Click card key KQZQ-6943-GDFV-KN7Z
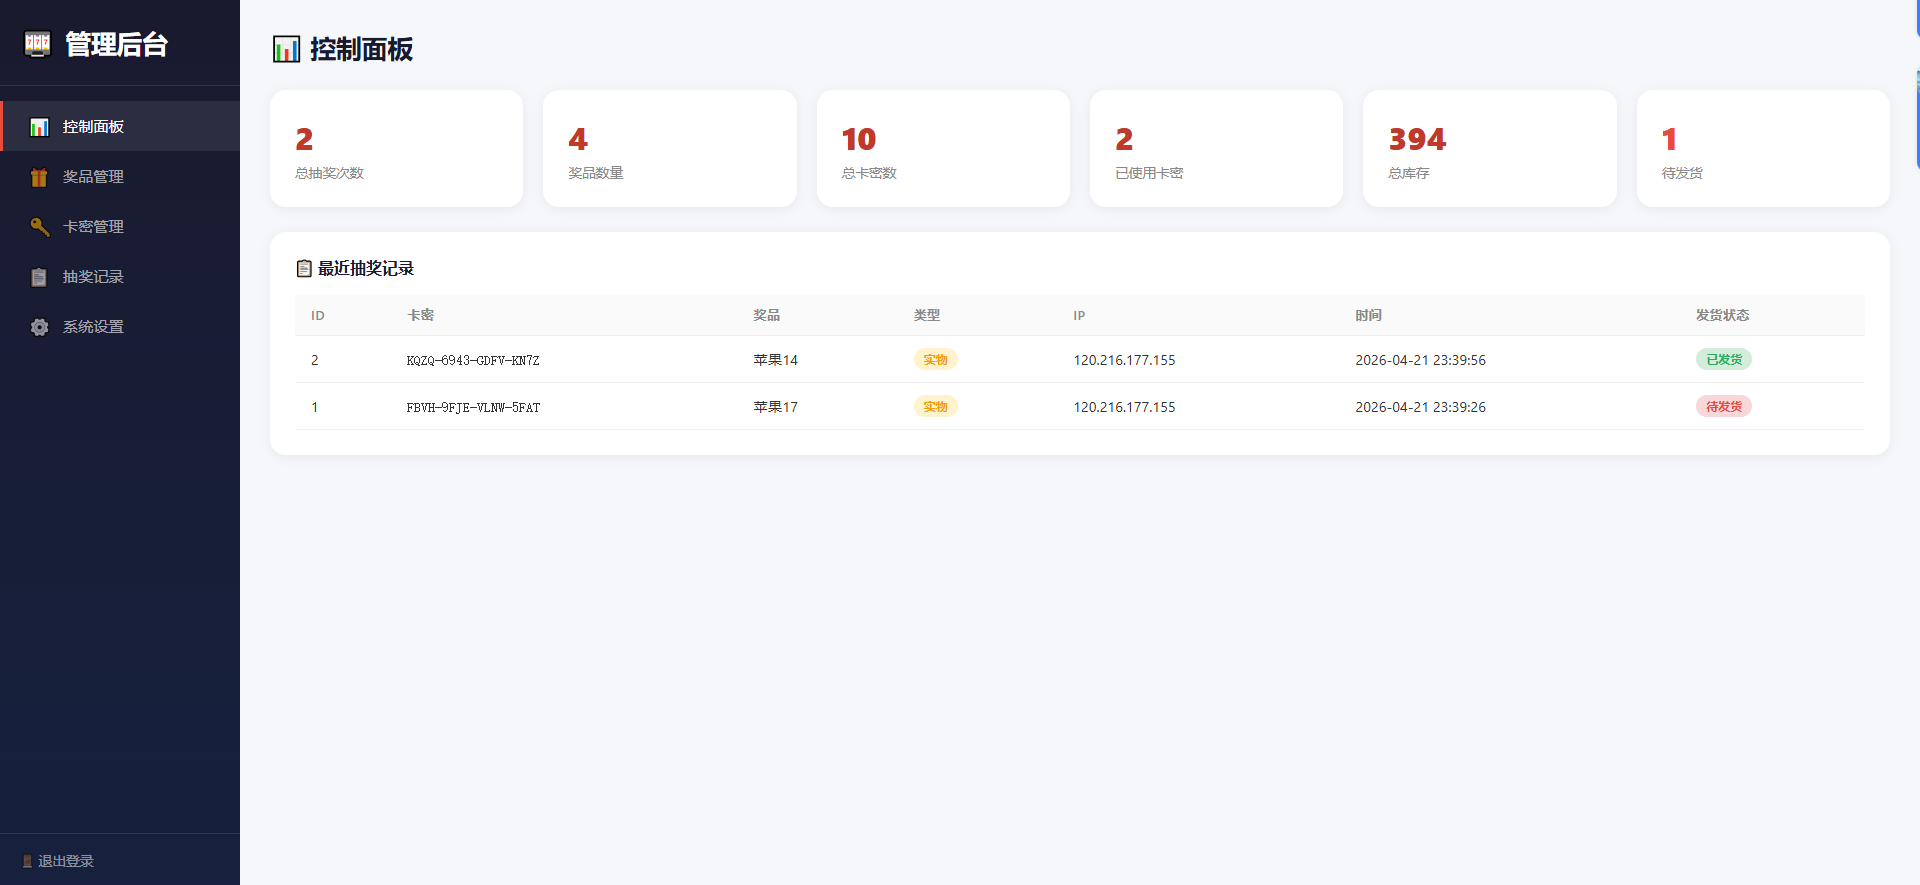Image resolution: width=1920 pixels, height=885 pixels. pyautogui.click(x=472, y=360)
